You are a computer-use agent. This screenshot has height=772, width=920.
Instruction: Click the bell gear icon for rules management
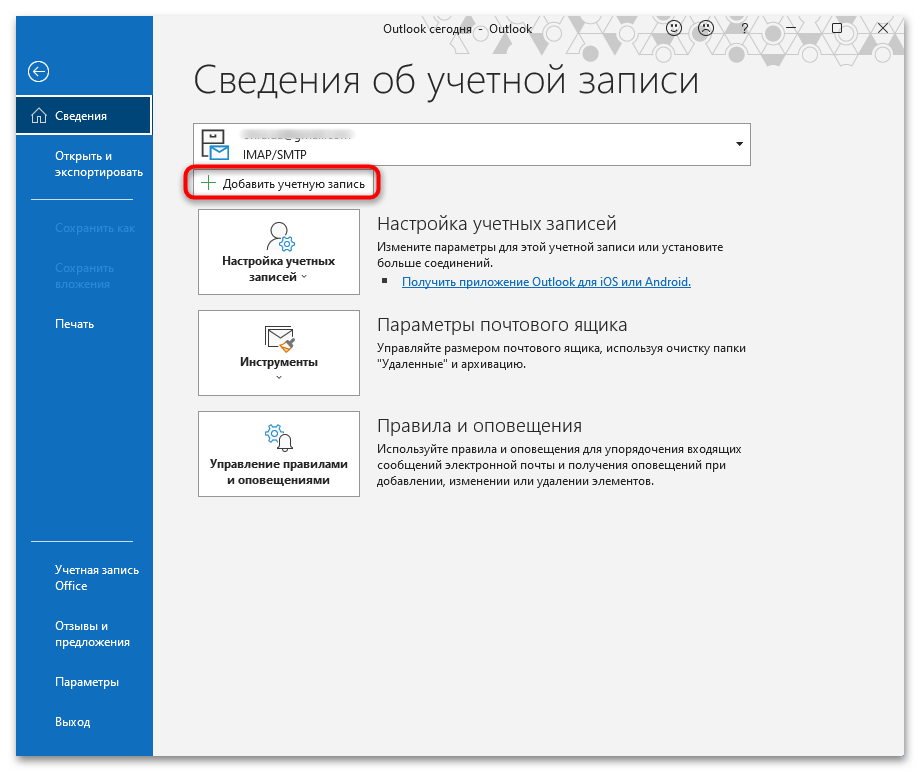click(x=278, y=438)
